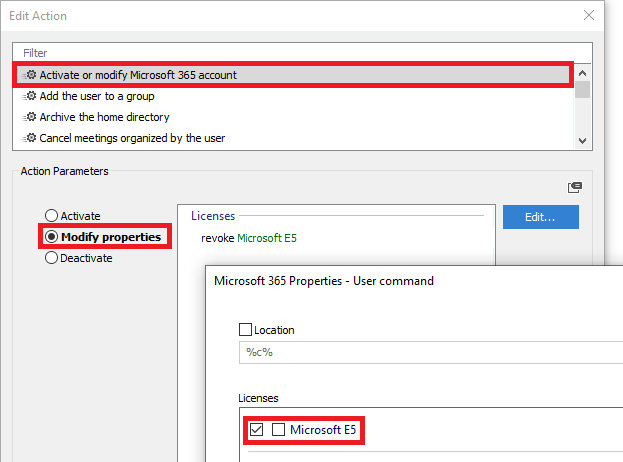This screenshot has height=462, width=623.
Task: Click the action list scroll up arrow
Action: click(x=582, y=73)
